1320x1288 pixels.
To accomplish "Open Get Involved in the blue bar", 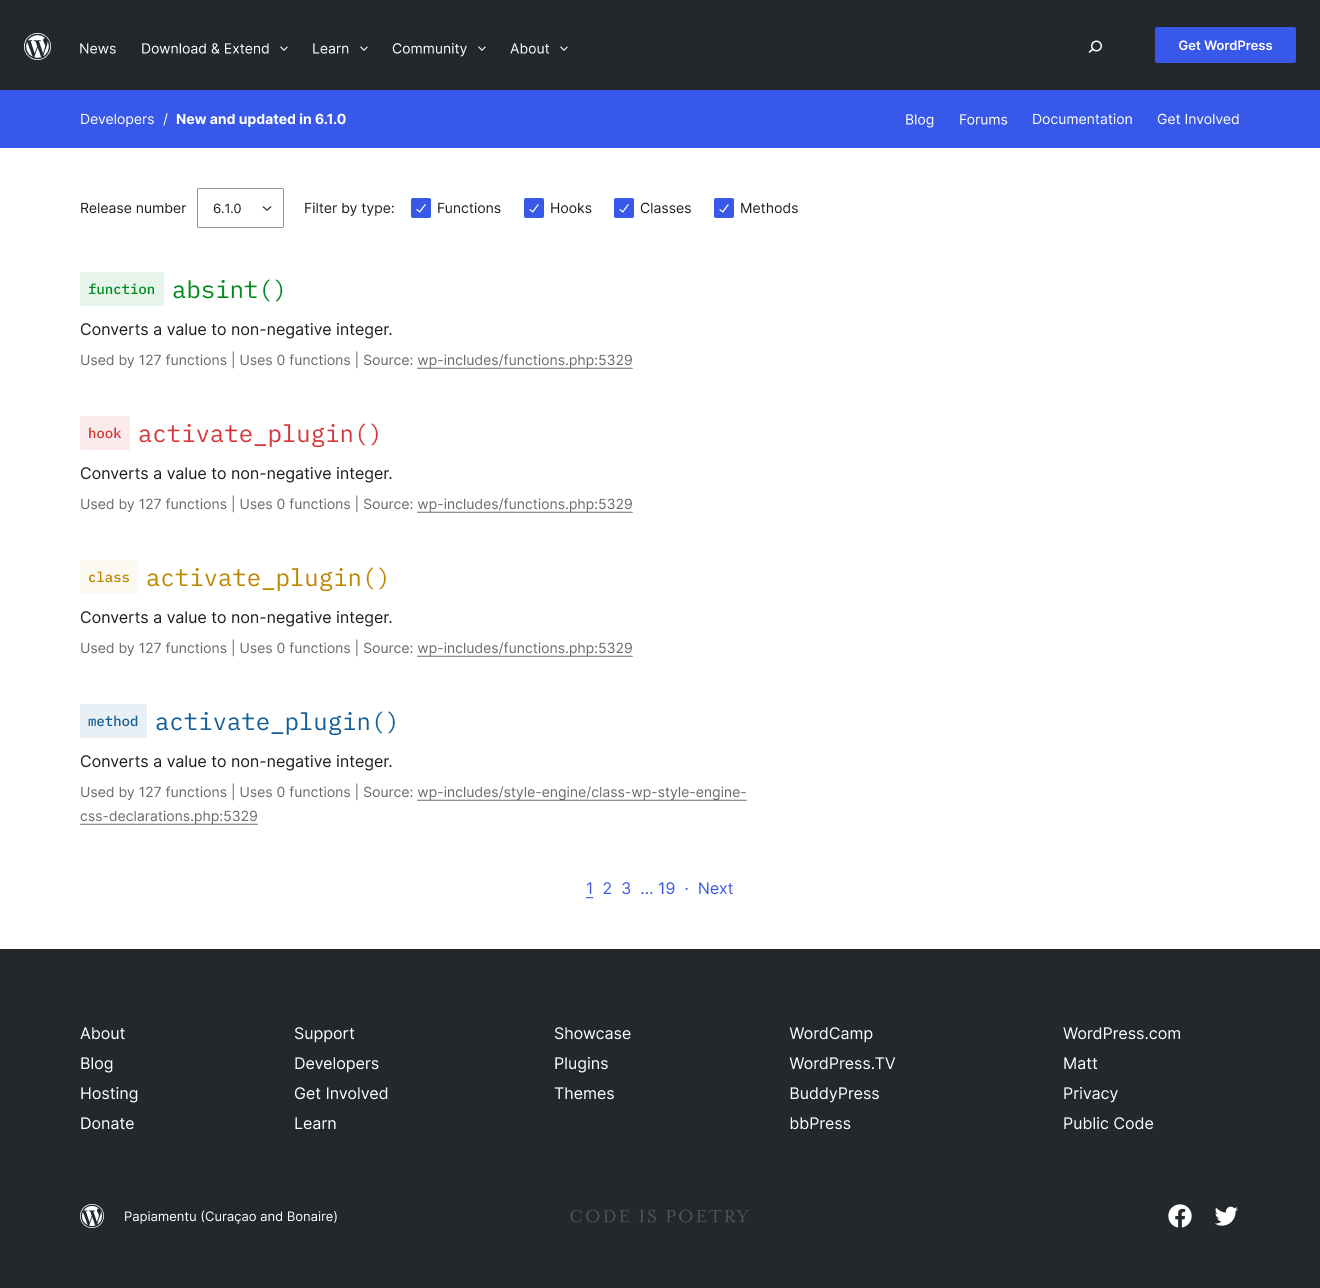I will [x=1198, y=119].
